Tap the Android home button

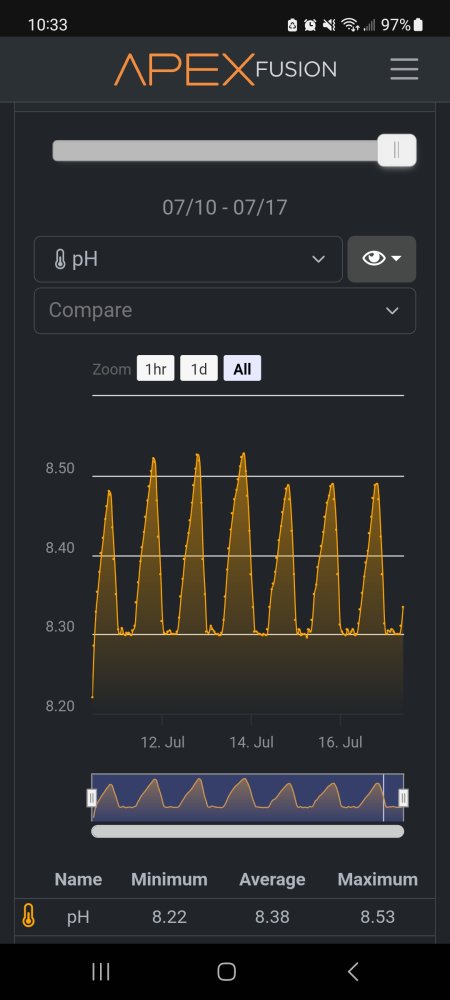226,971
